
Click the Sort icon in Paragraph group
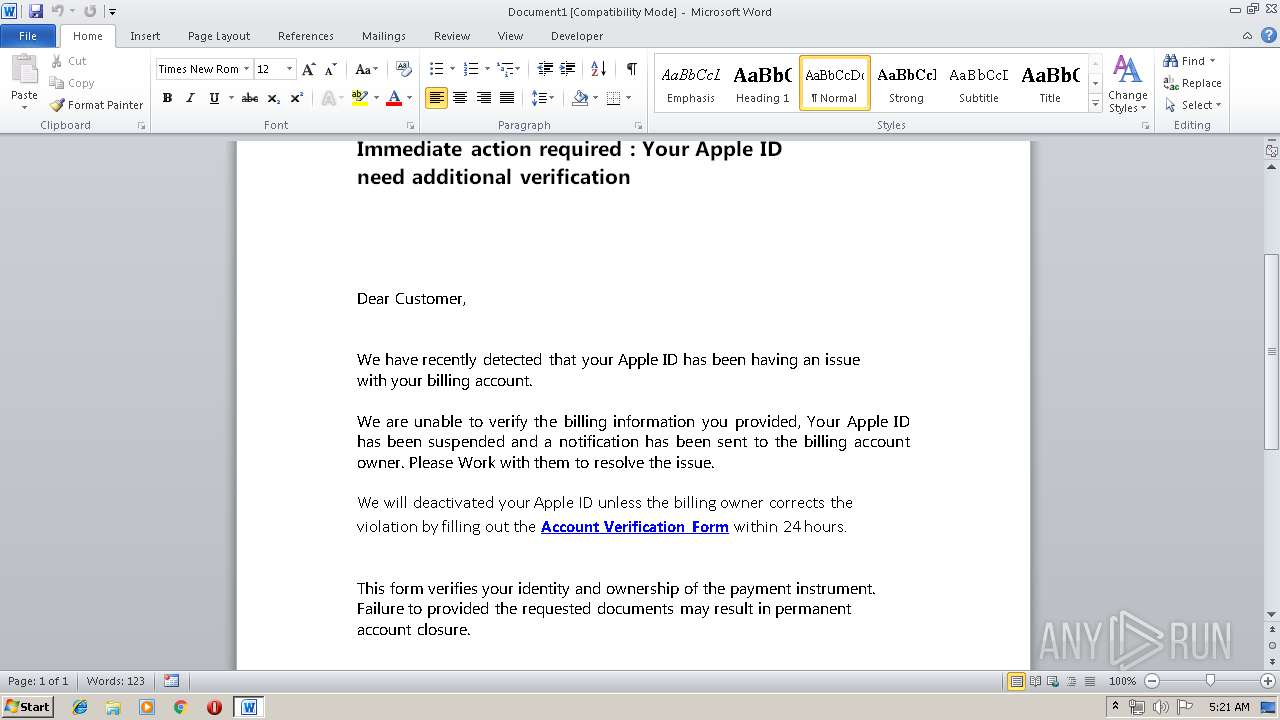pyautogui.click(x=598, y=69)
